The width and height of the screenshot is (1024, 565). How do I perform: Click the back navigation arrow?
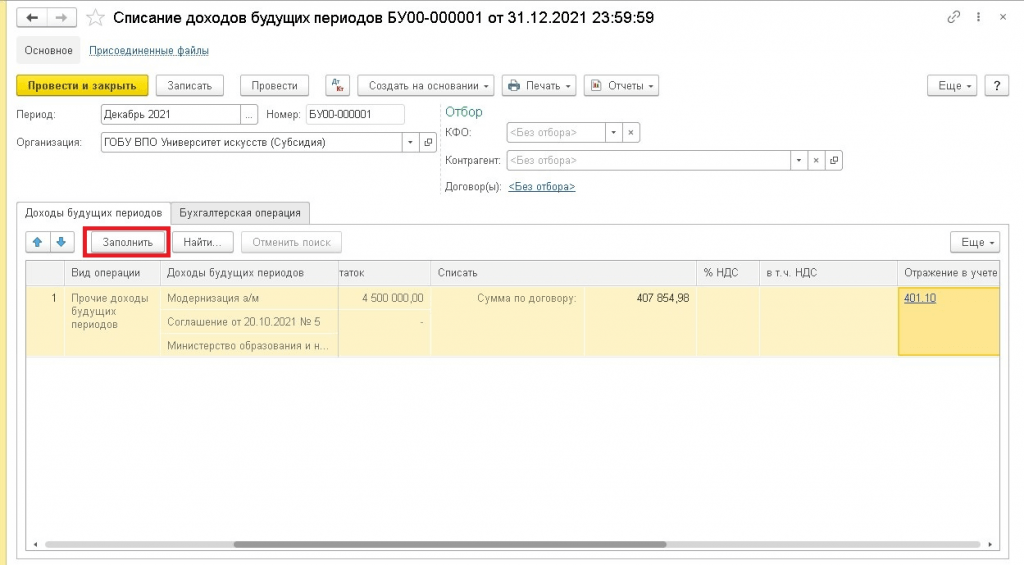pos(33,18)
